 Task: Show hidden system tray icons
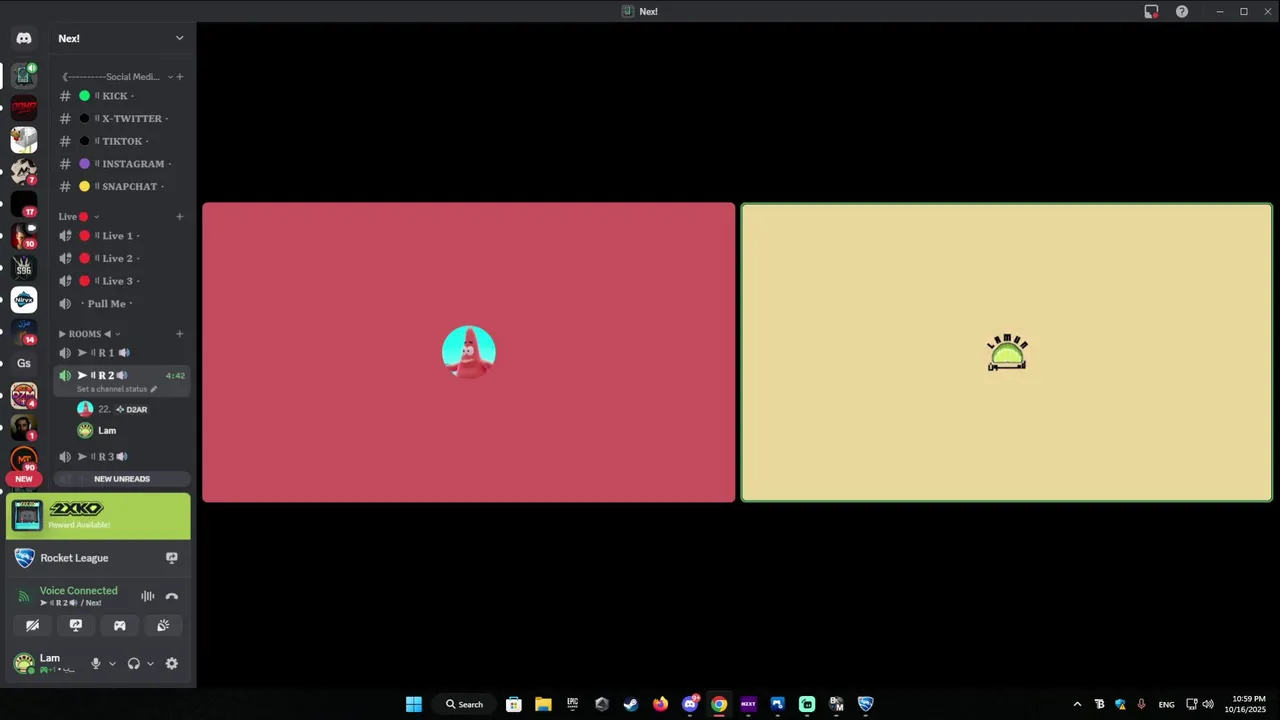1077,704
